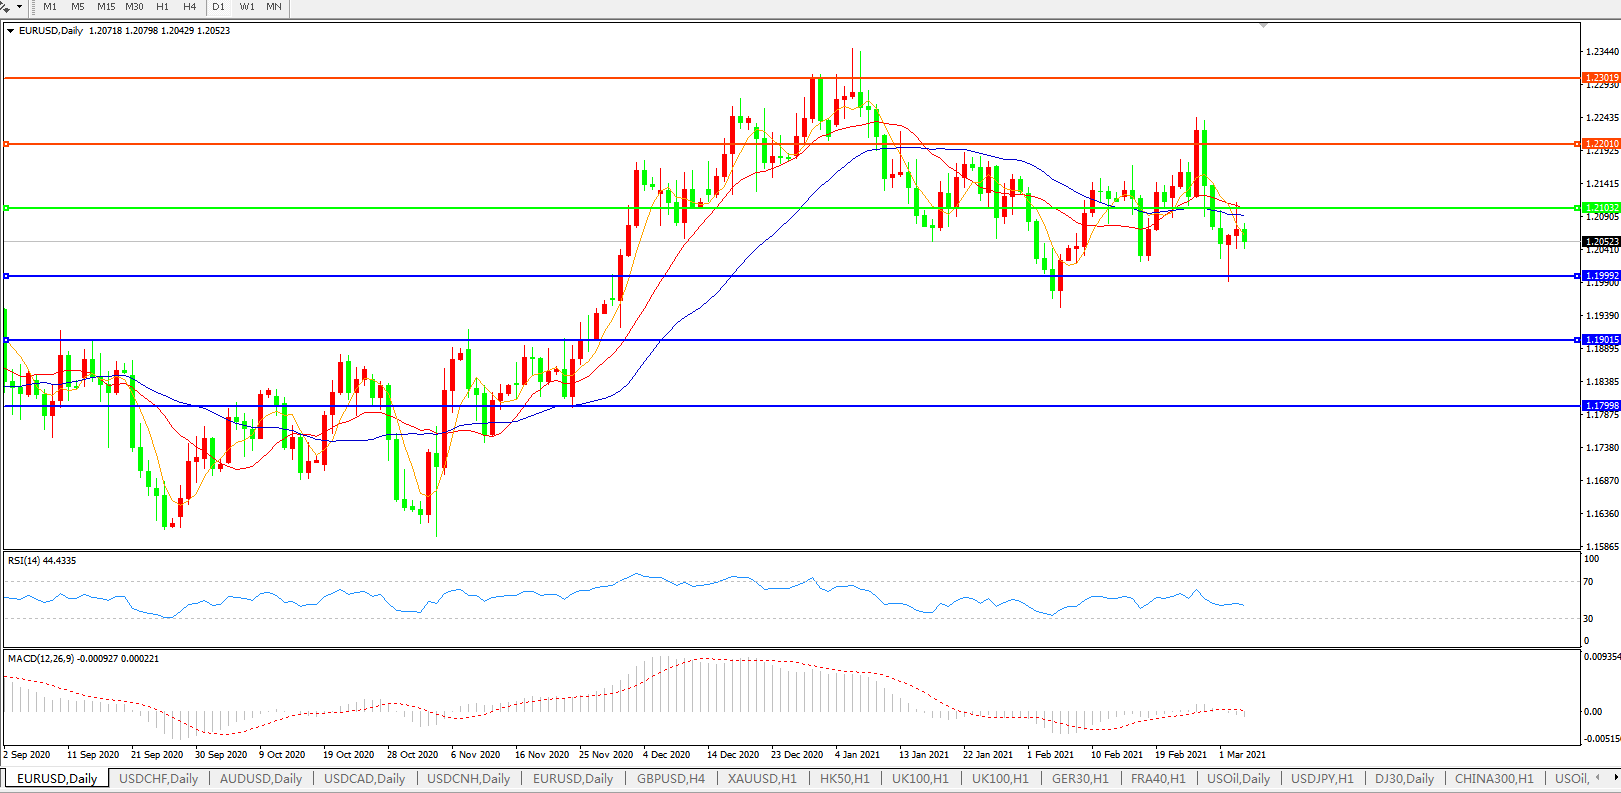Open the XAUUSD,H1 chart tab
Image resolution: width=1621 pixels, height=793 pixels.
(762, 778)
